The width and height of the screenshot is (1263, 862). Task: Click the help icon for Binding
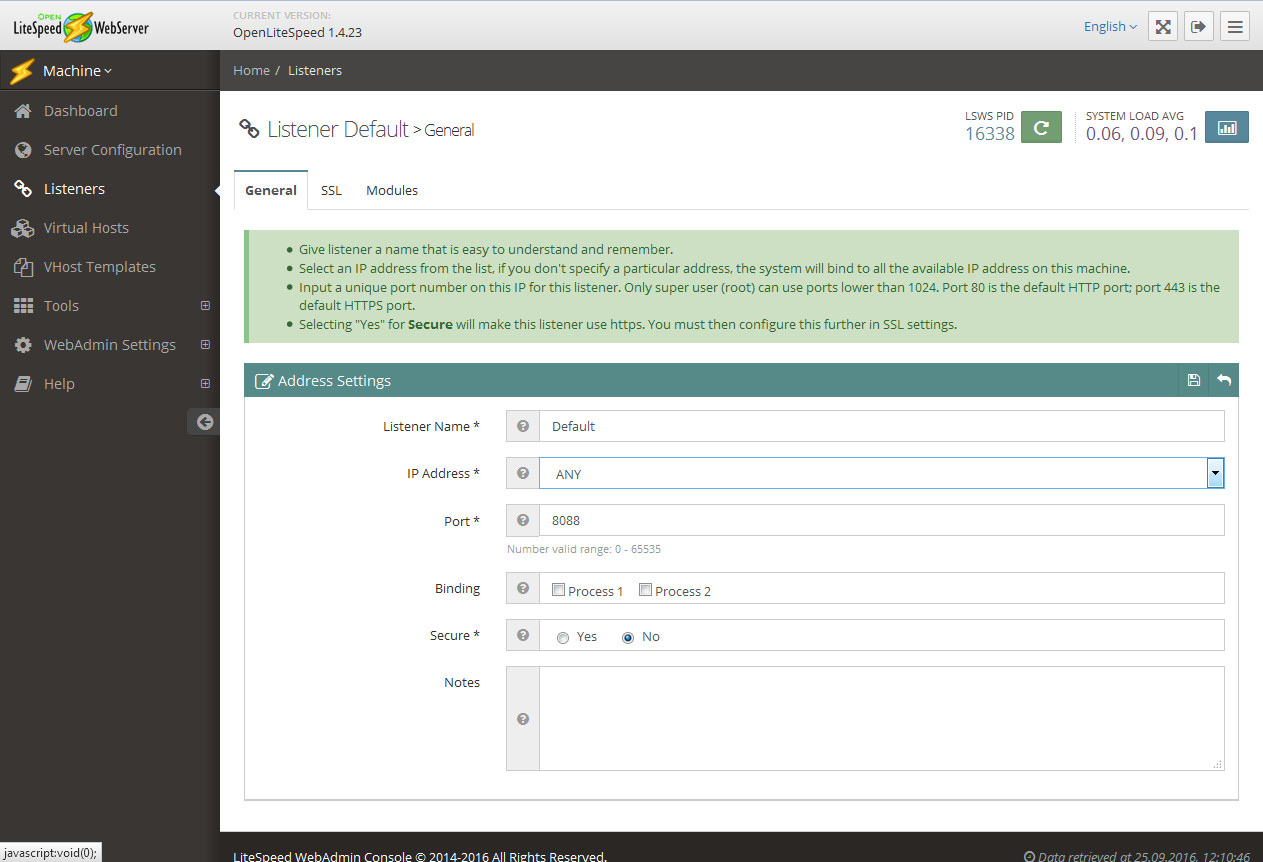click(523, 588)
